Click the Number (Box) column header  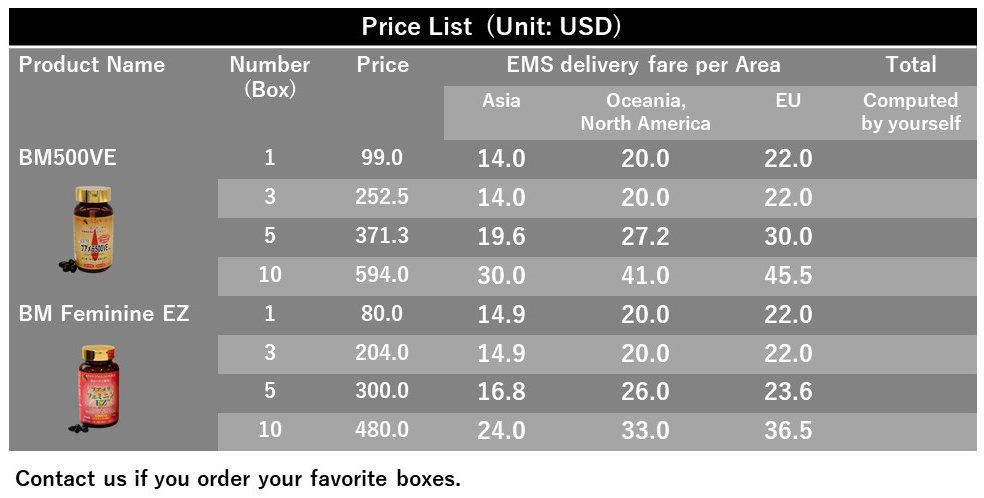tap(270, 77)
